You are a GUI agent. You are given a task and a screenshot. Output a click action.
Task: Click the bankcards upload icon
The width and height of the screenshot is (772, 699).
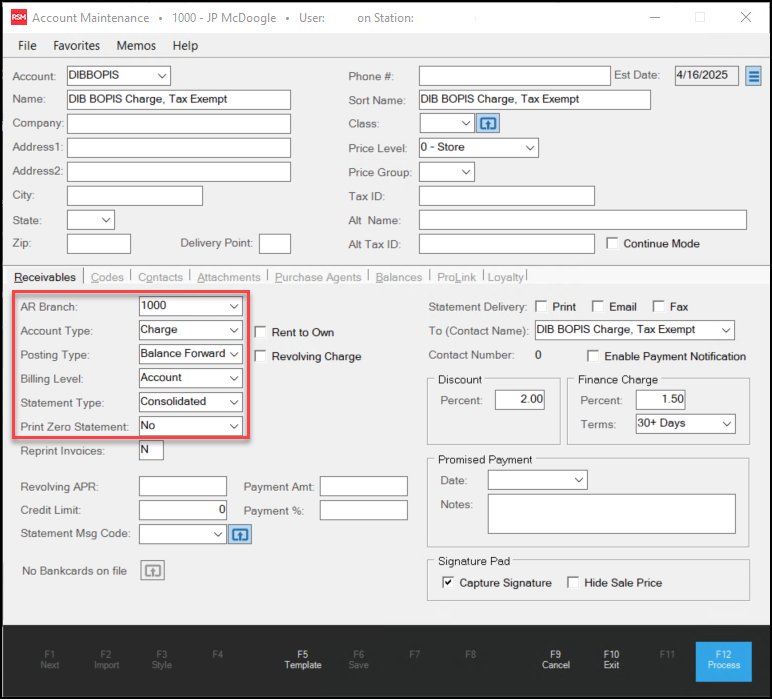tap(152, 570)
